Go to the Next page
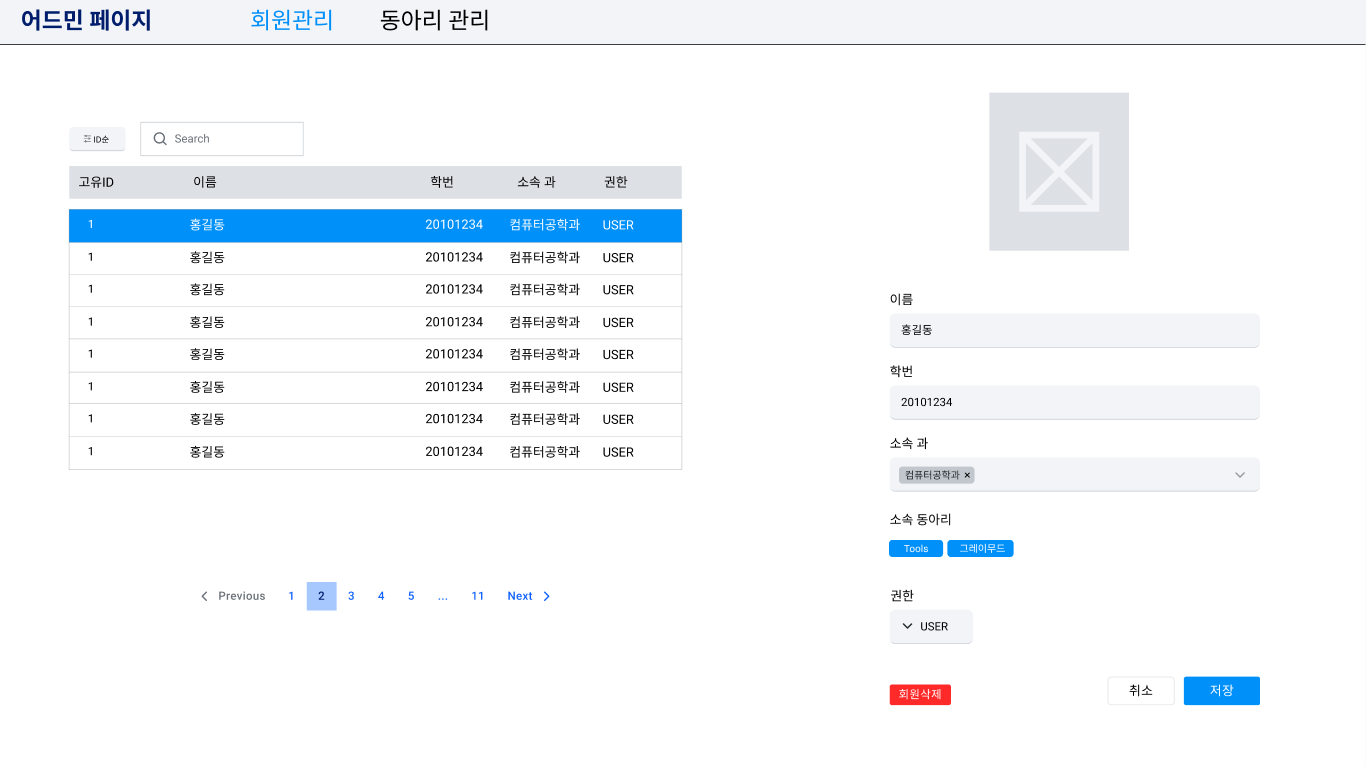Image resolution: width=1366 pixels, height=766 pixels. tap(529, 596)
